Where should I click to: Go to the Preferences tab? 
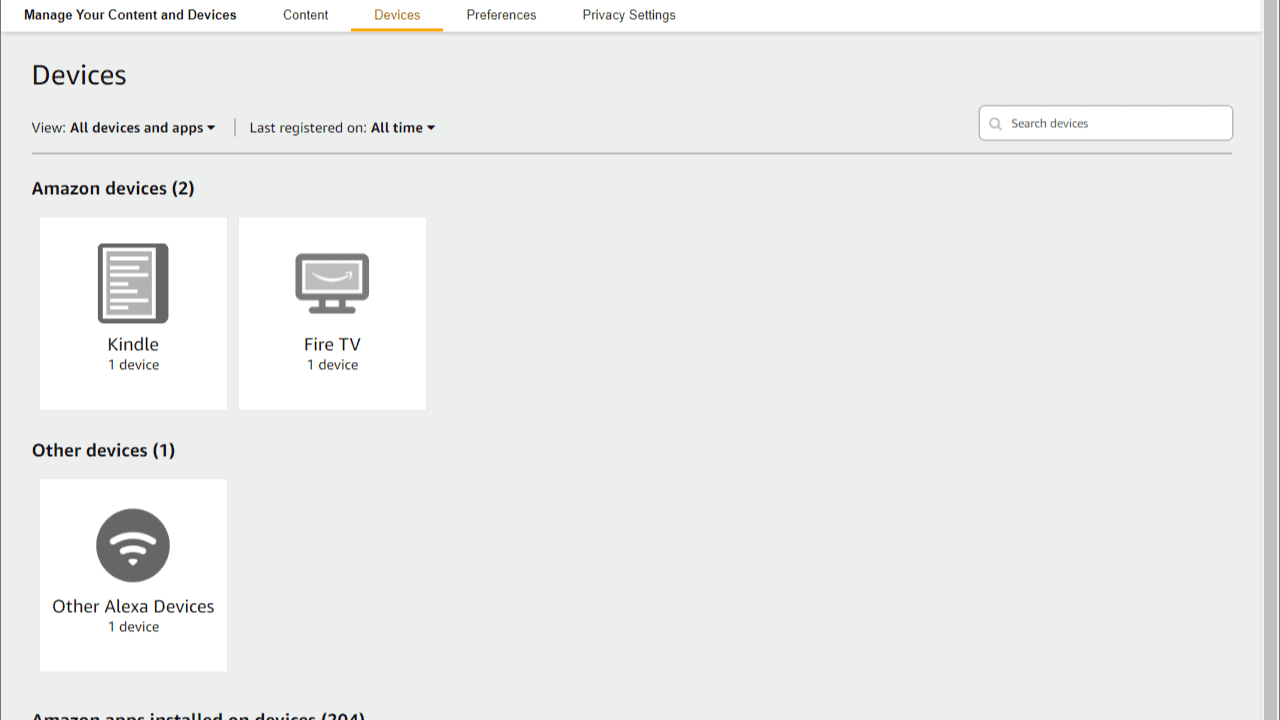(x=501, y=15)
